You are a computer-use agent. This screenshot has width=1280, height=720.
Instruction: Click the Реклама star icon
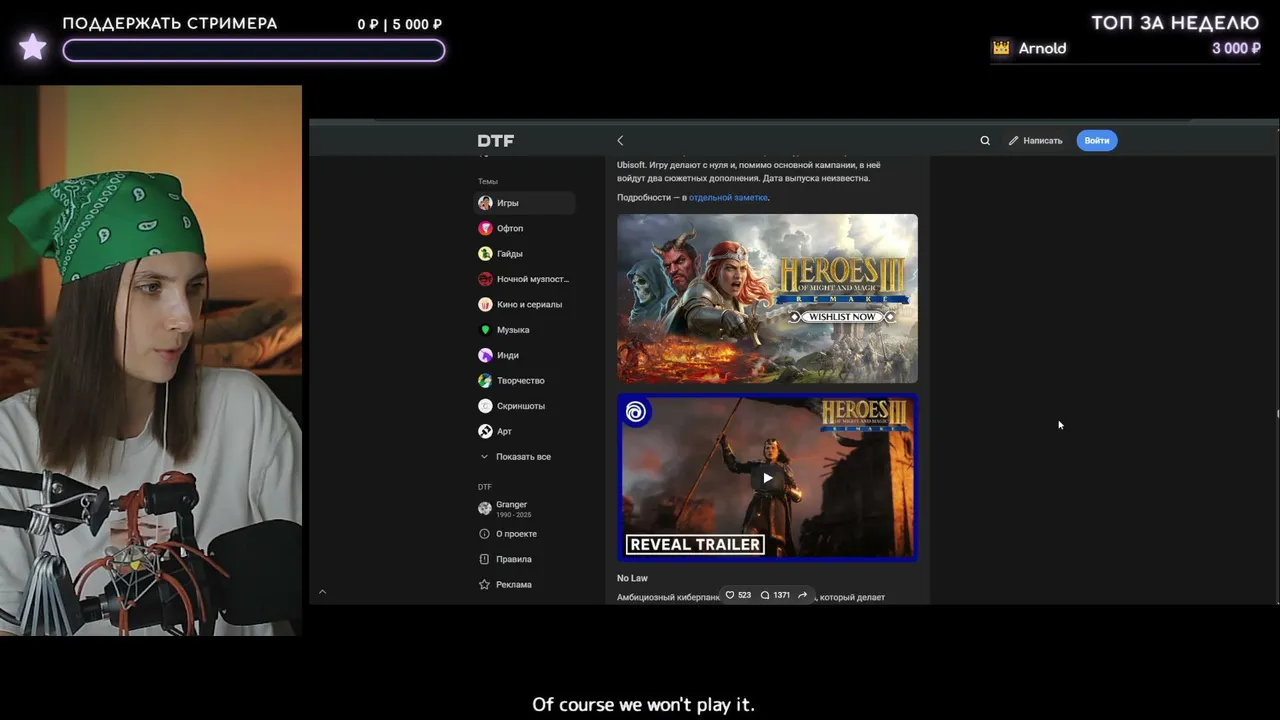[485, 585]
